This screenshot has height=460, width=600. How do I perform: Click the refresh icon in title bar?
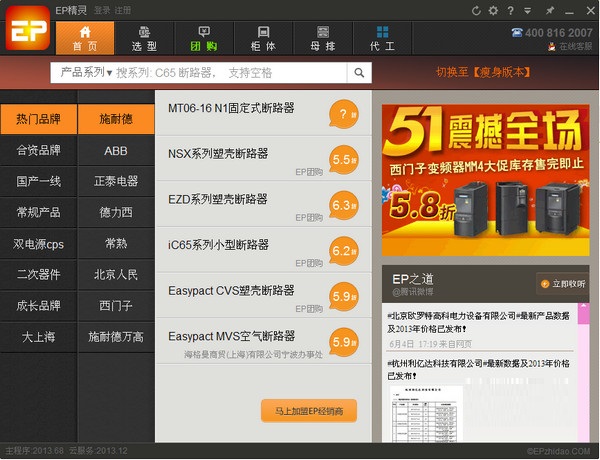coord(476,11)
